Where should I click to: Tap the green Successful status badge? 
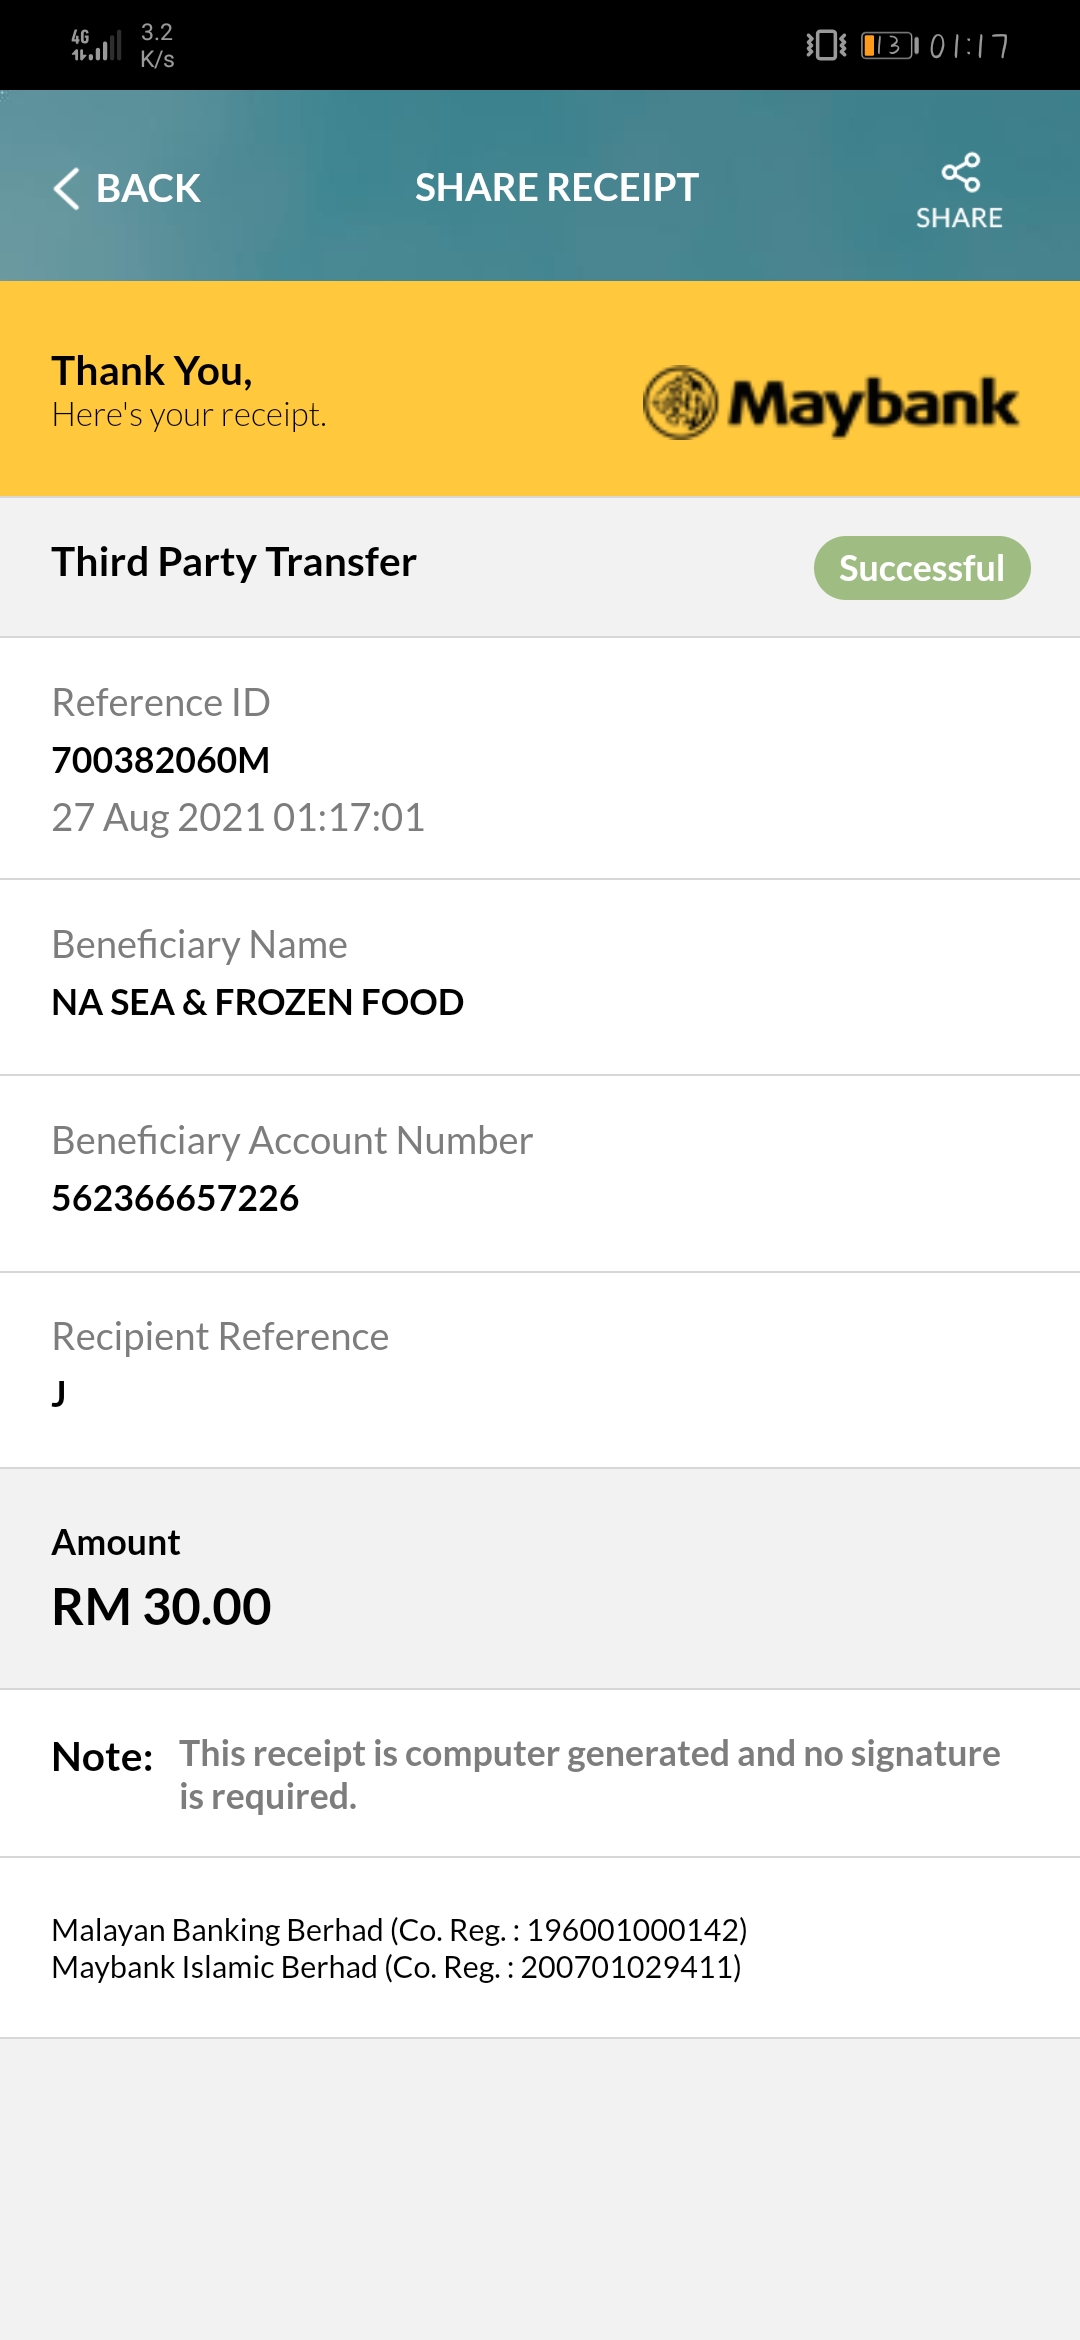pyautogui.click(x=922, y=568)
